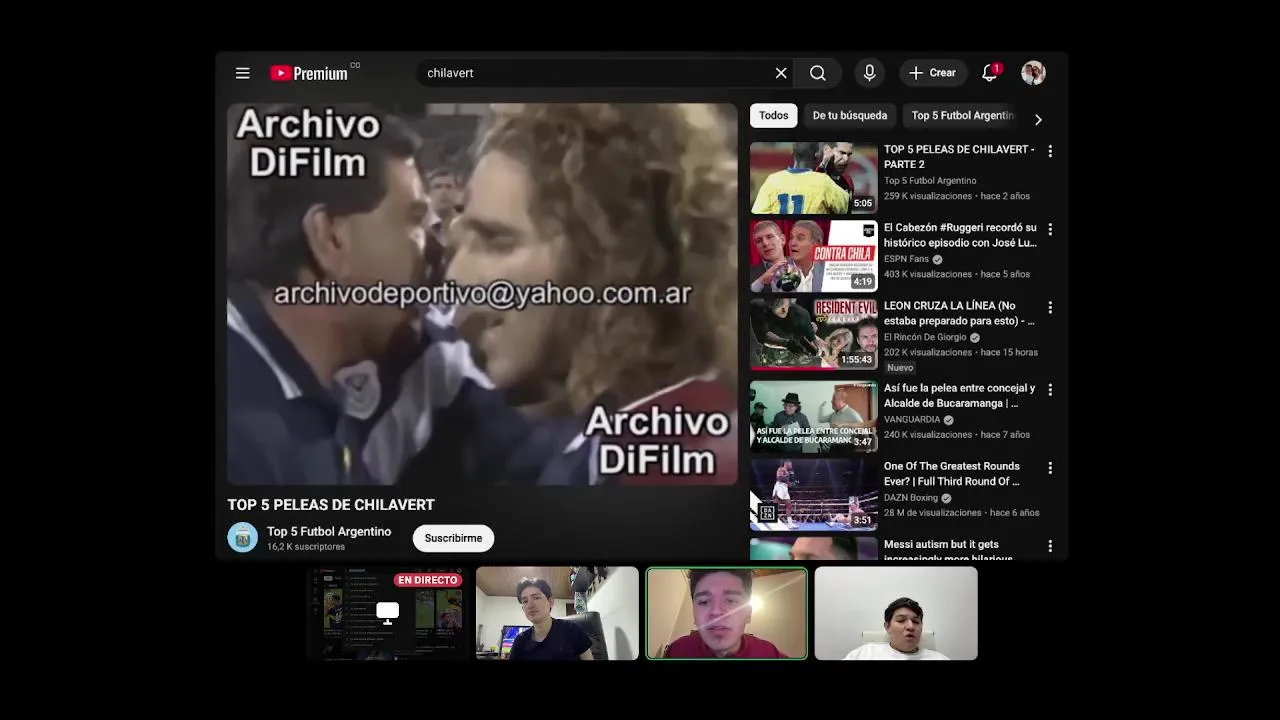
Task: Select the Top 5 Futbol Argentino chip
Action: click(x=962, y=116)
